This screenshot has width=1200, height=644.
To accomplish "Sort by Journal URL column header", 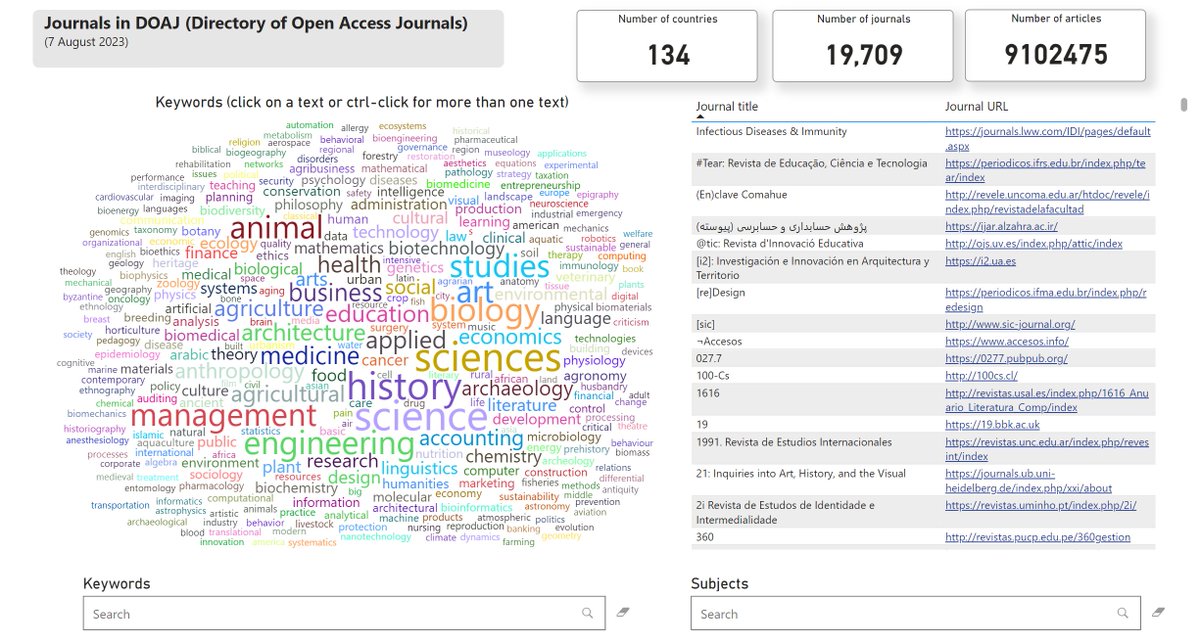I will [x=977, y=106].
